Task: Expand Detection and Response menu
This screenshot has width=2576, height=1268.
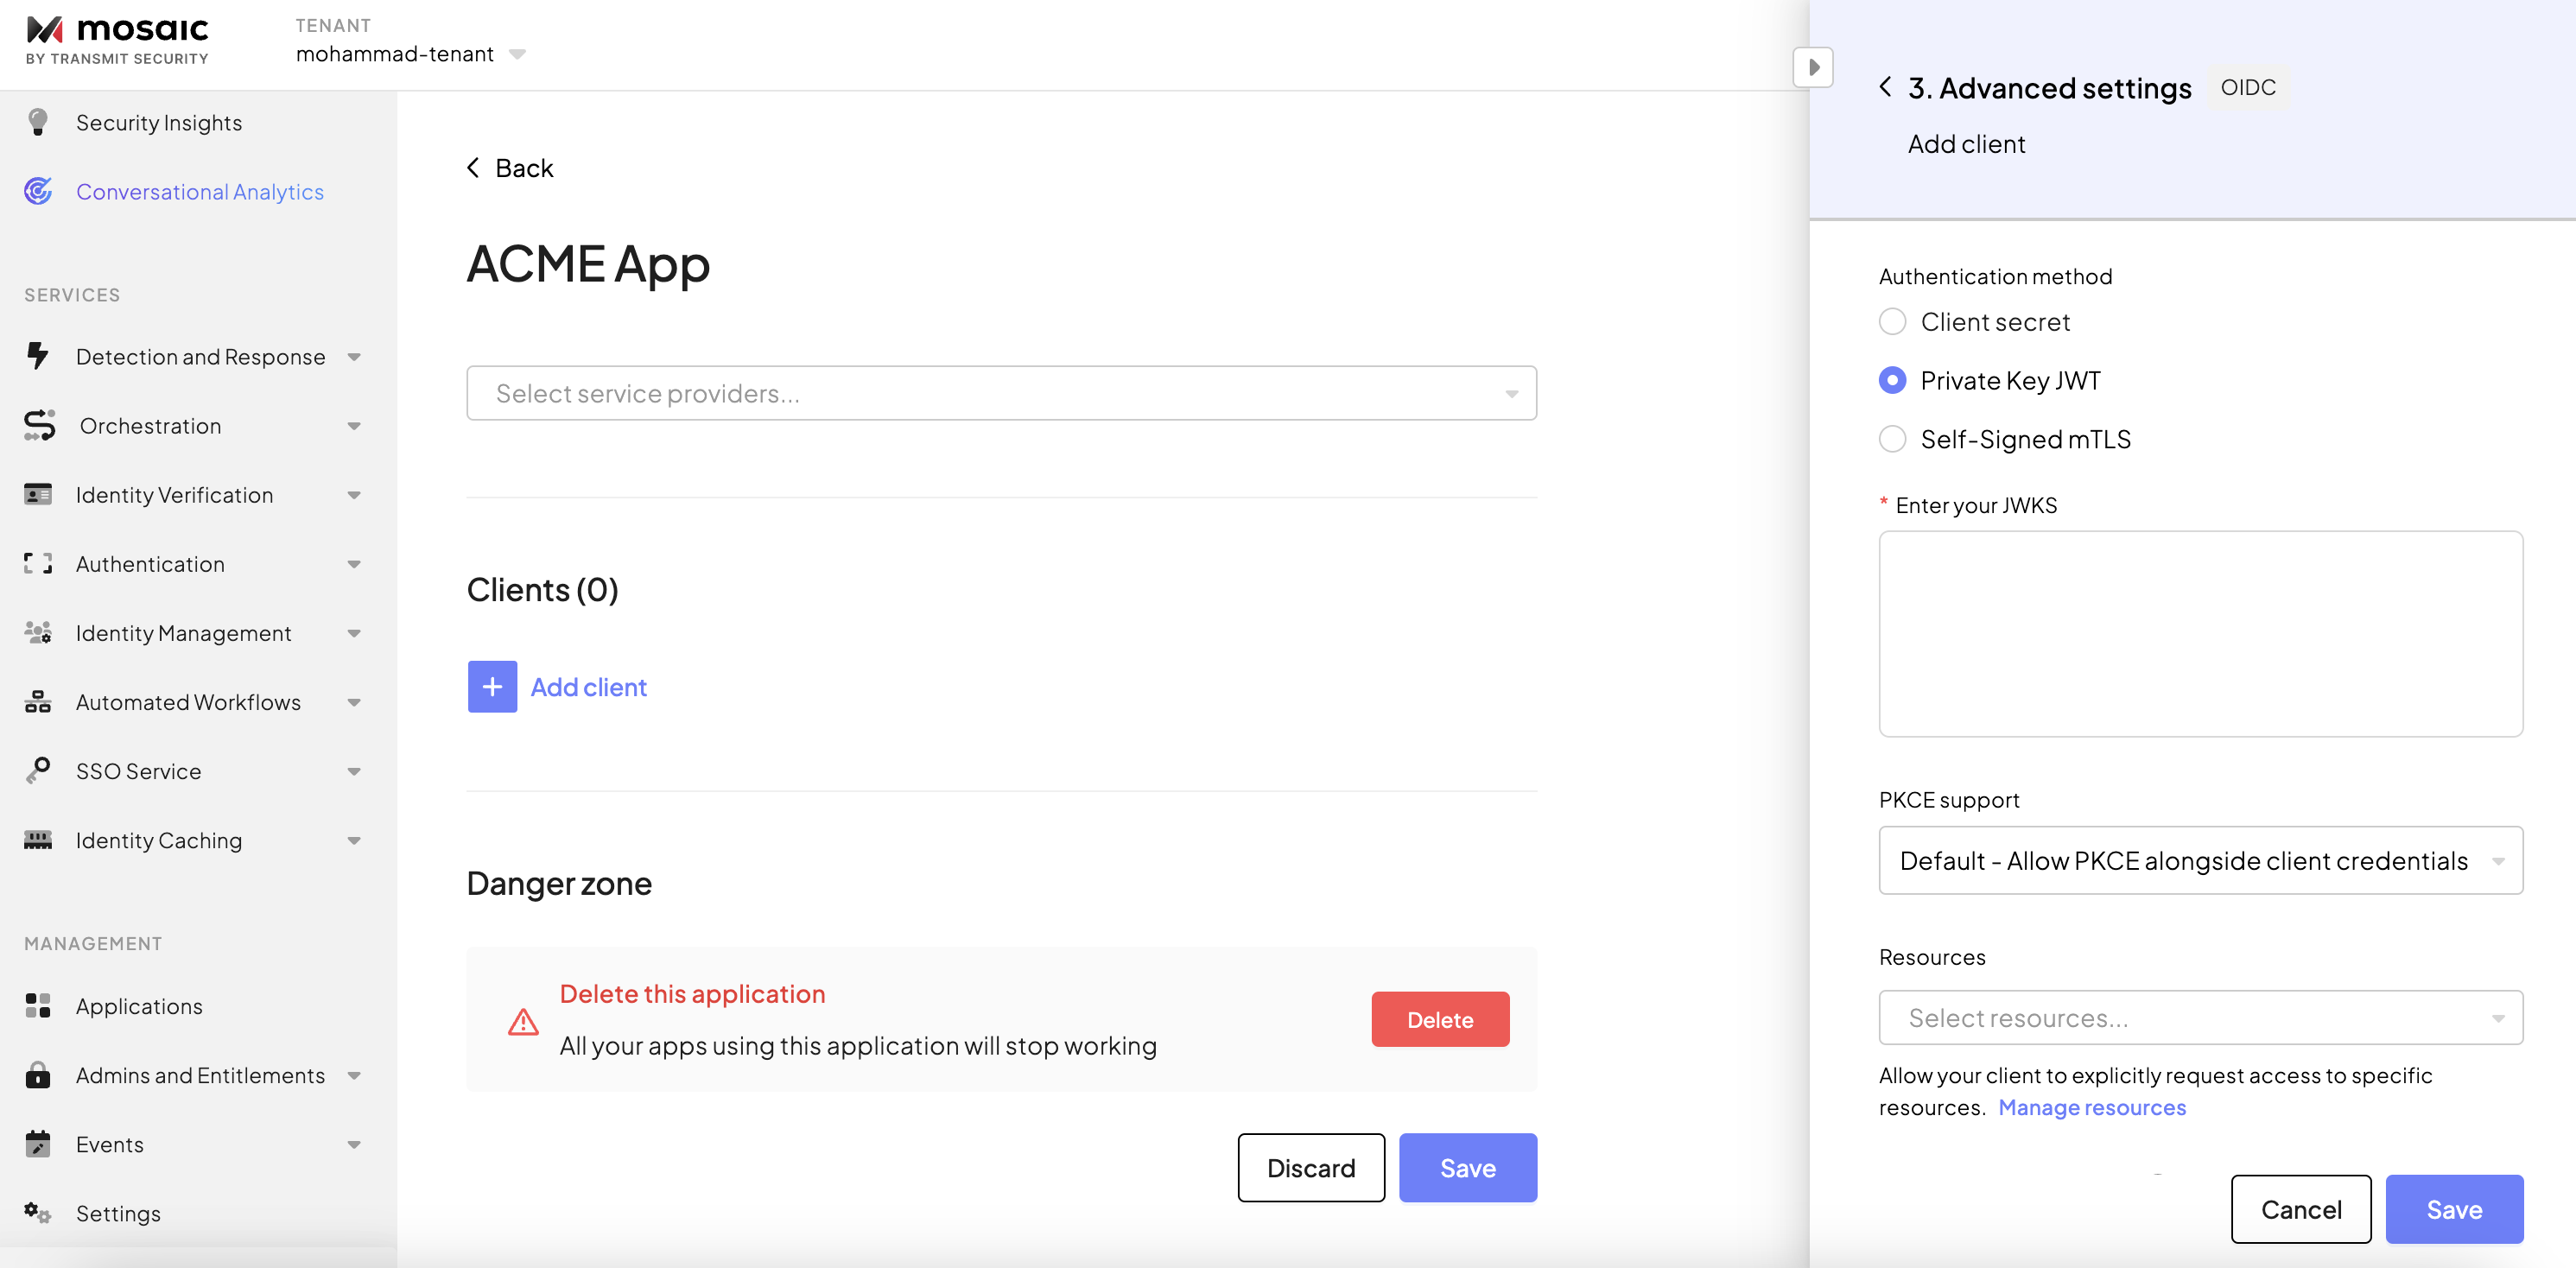Action: (x=354, y=356)
